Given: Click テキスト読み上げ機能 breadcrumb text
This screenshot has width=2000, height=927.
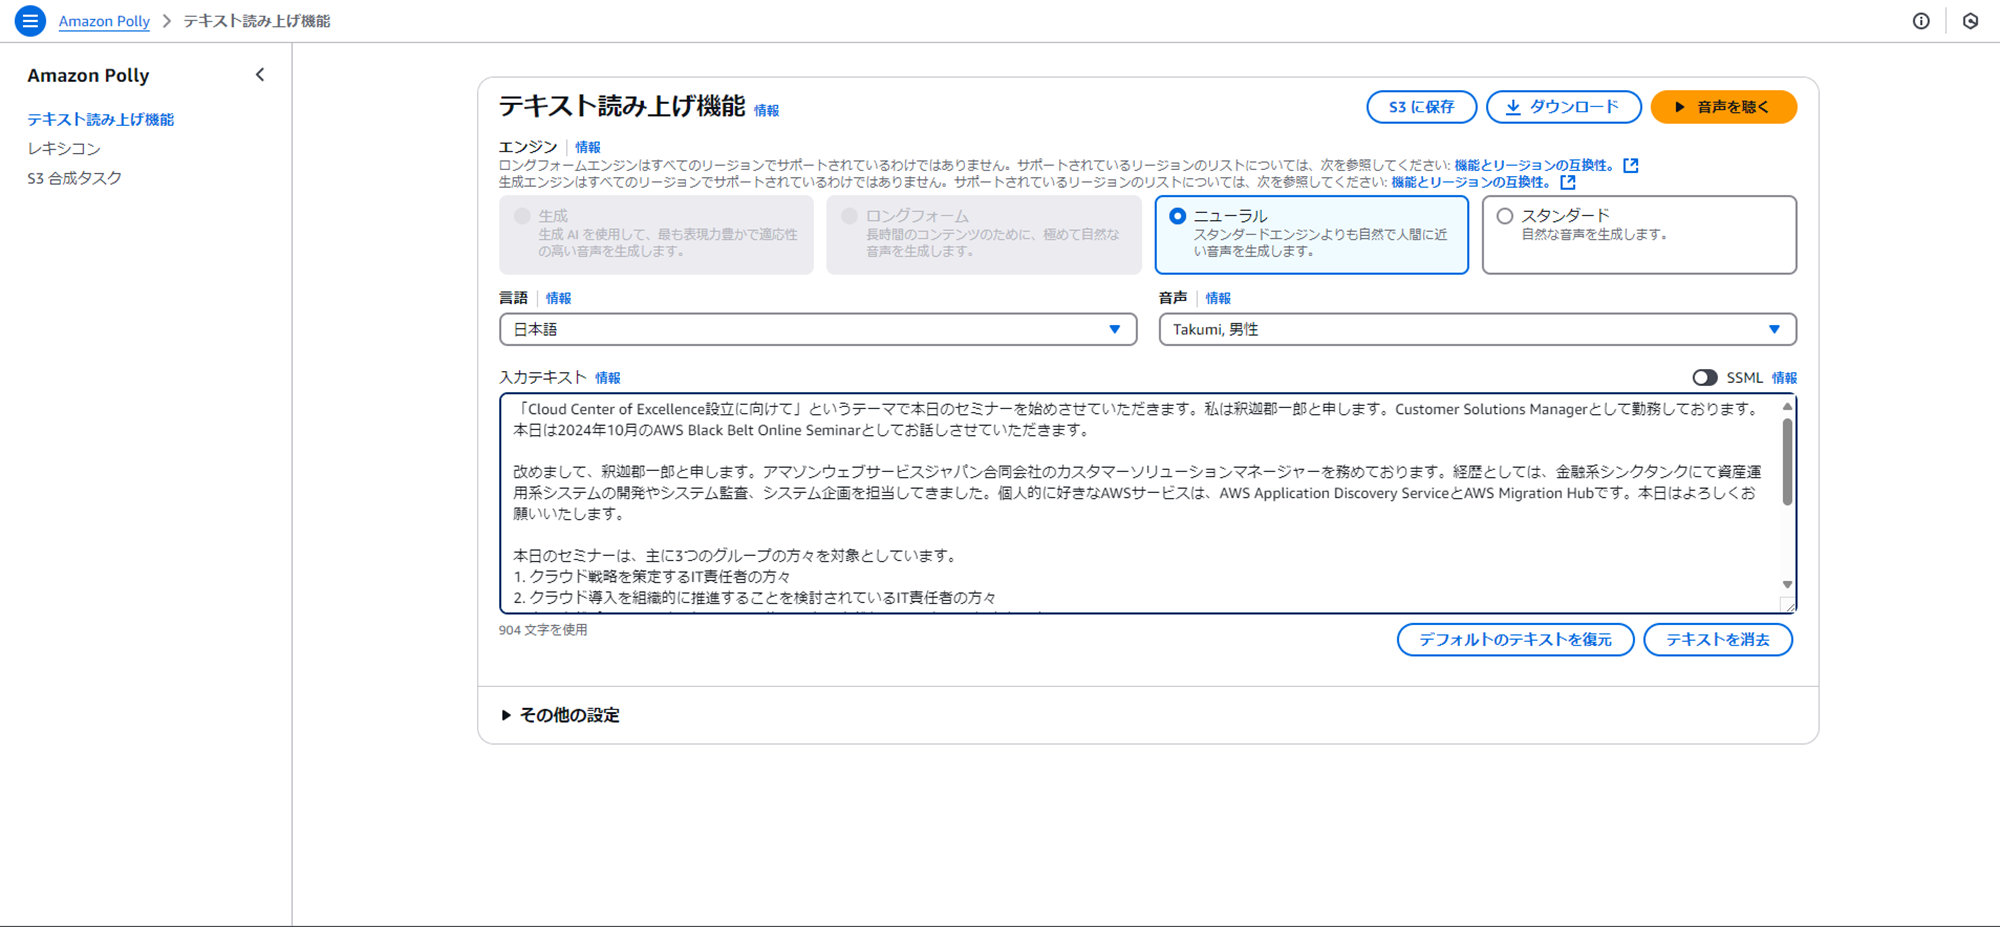Looking at the screenshot, I should pos(257,21).
